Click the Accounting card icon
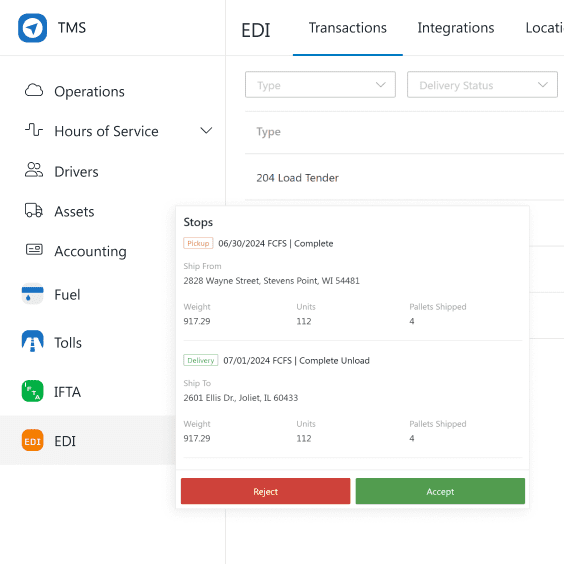564x564 pixels. coord(34,249)
